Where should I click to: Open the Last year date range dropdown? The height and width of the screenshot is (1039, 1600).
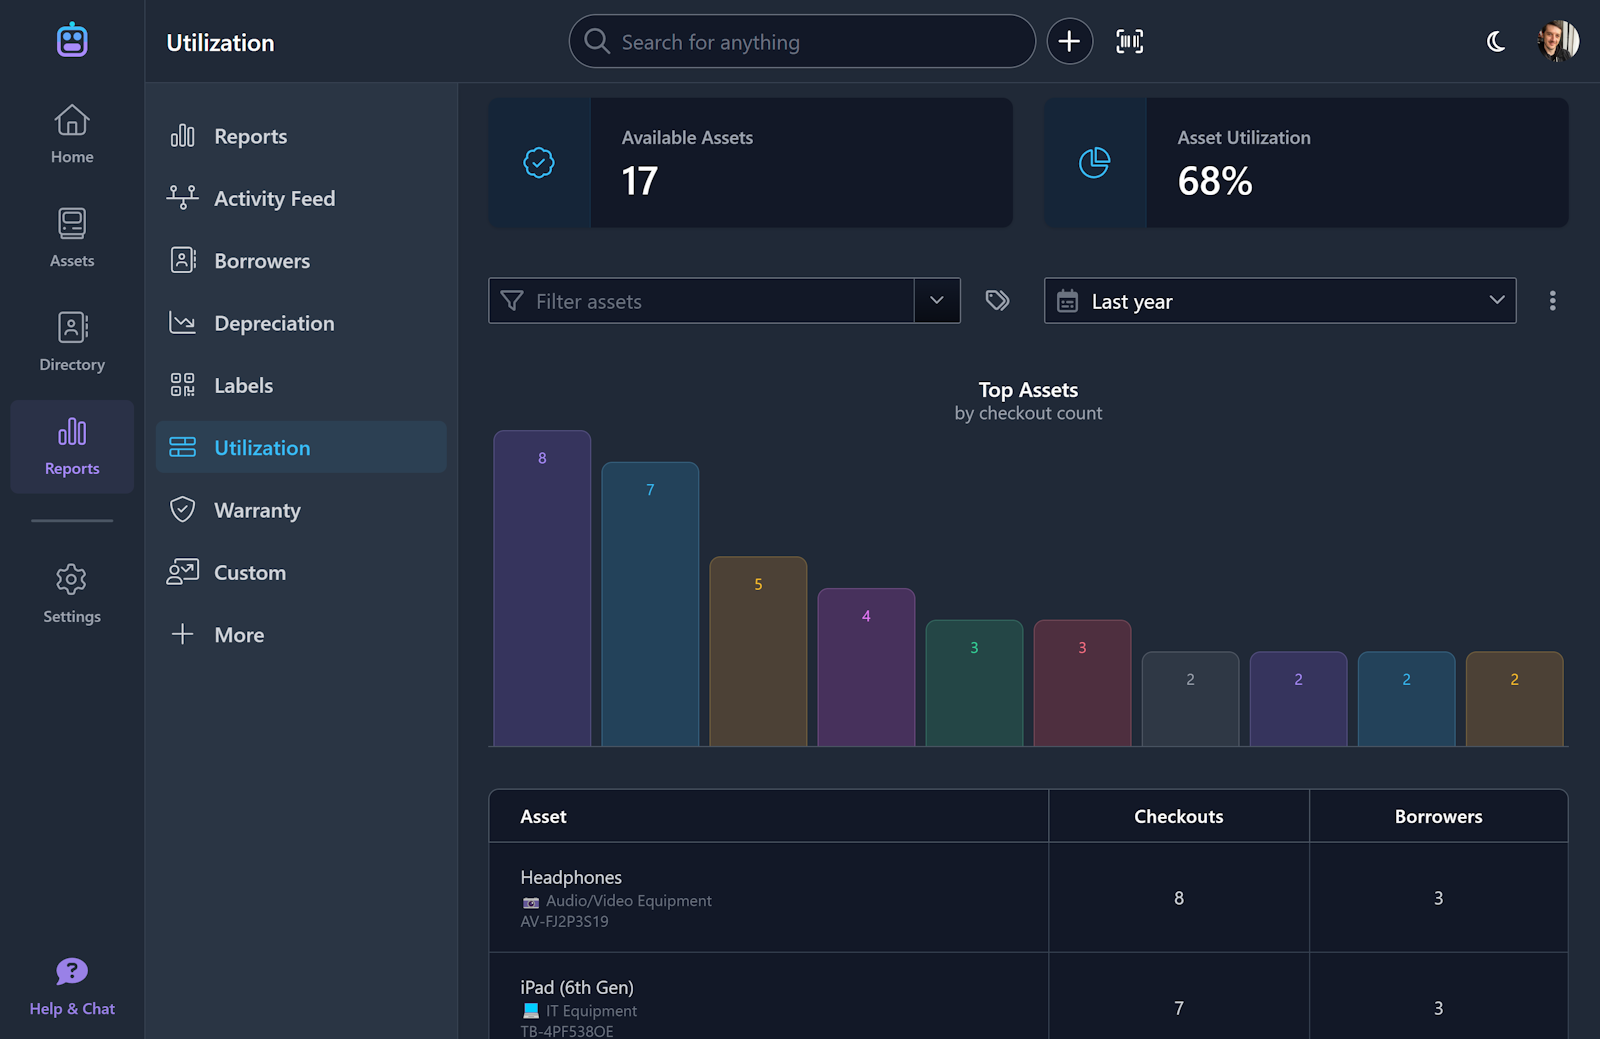(x=1280, y=300)
